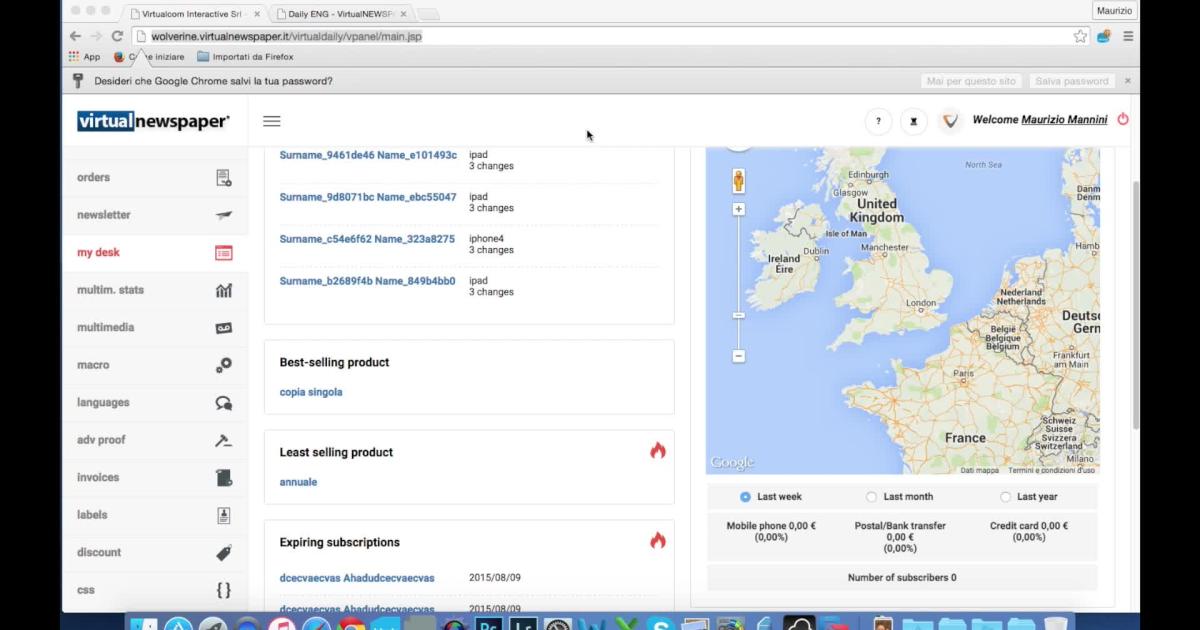Click flame icon beside Least selling product
This screenshot has width=1200, height=630.
tap(657, 451)
